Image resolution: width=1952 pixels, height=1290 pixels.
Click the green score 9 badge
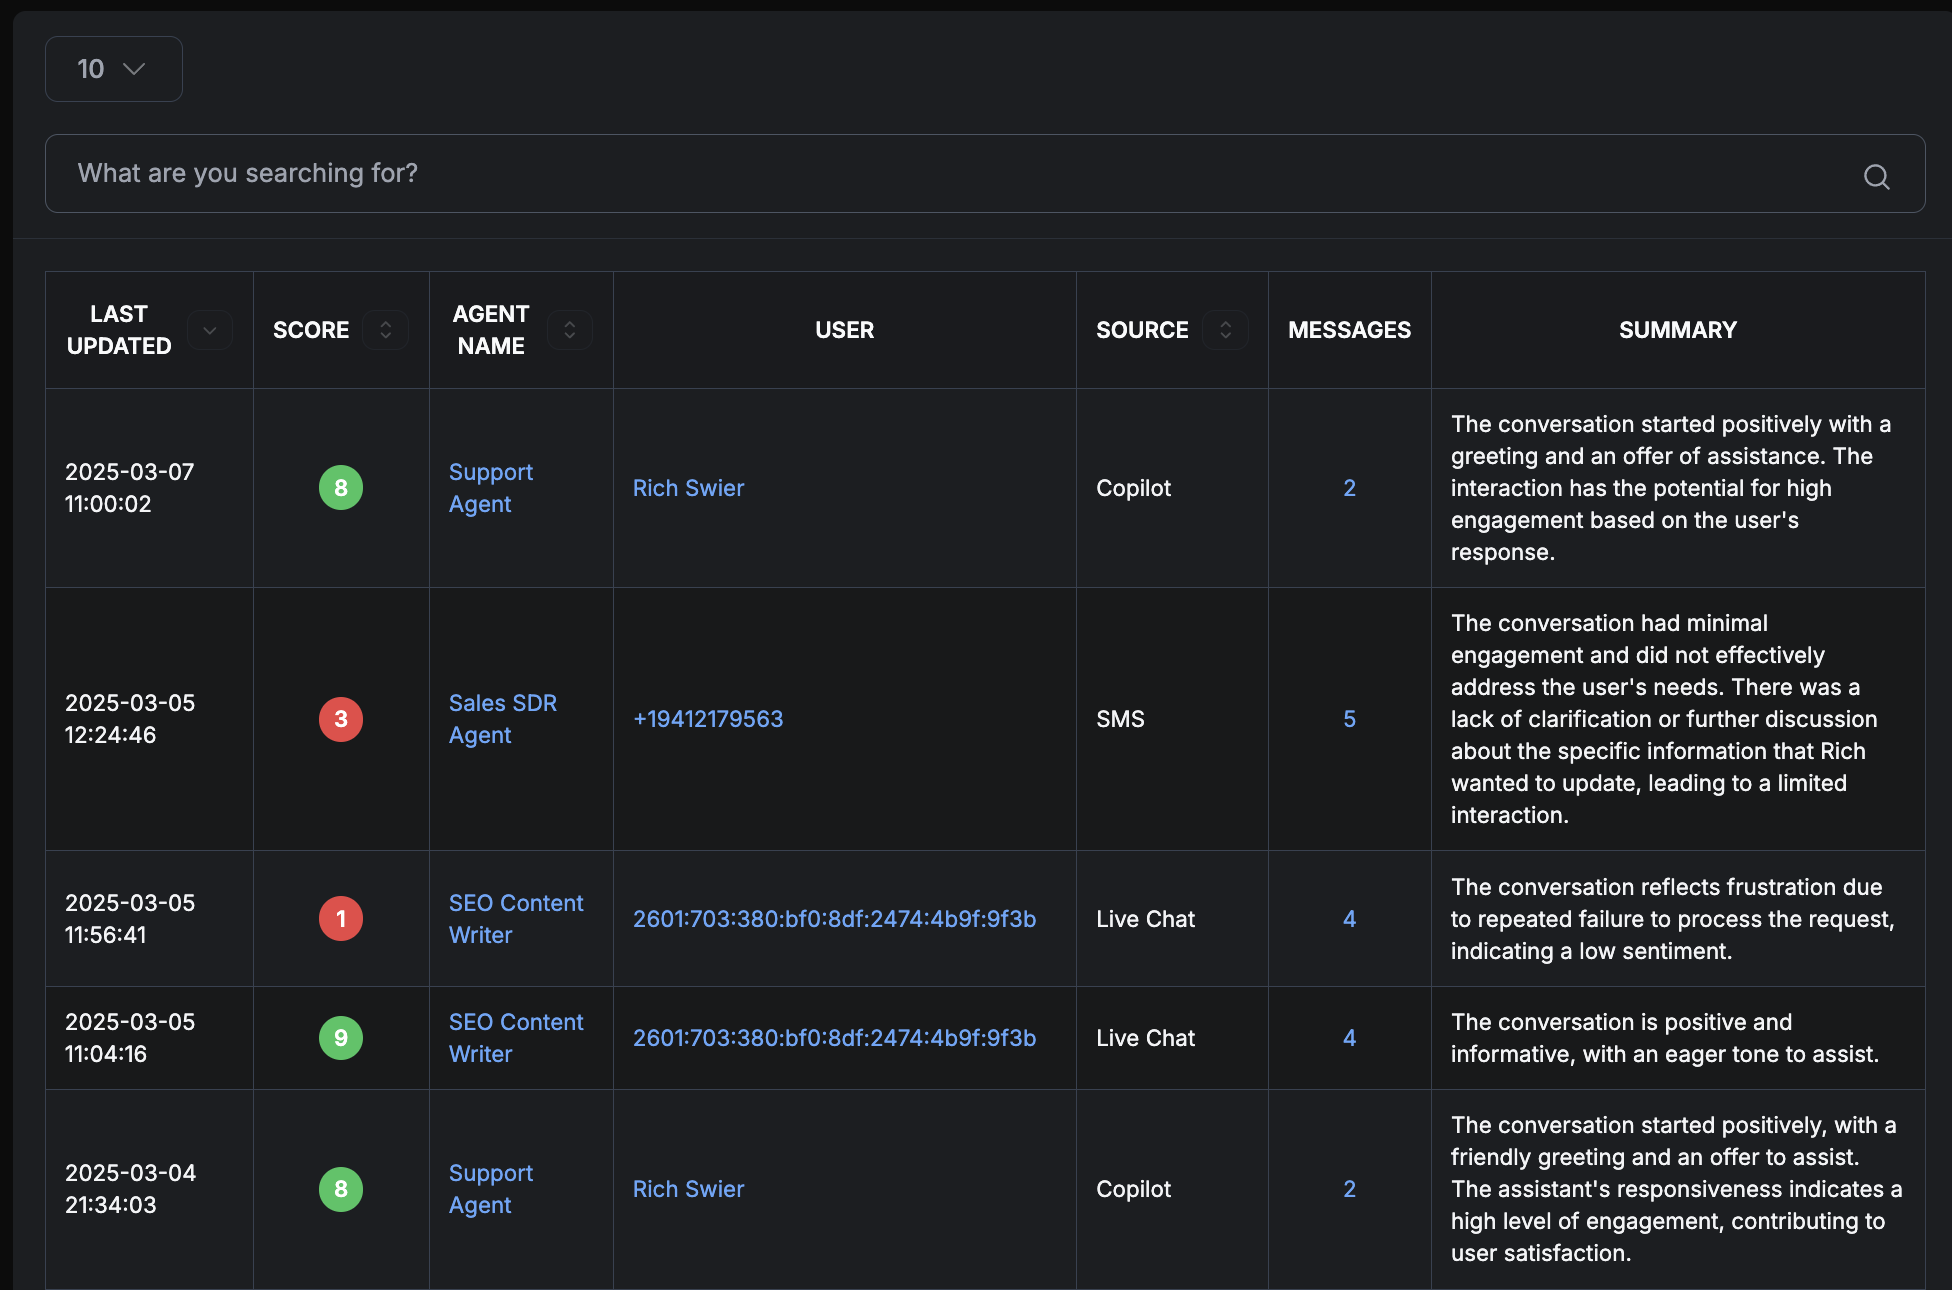[x=341, y=1038]
